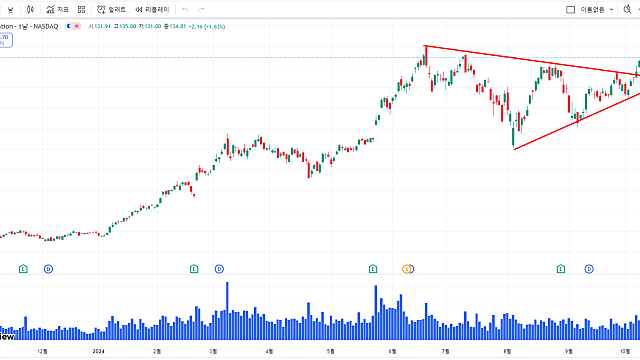640x360 pixels.
Task: Open the quick search magnifier icon
Action: click(627, 9)
